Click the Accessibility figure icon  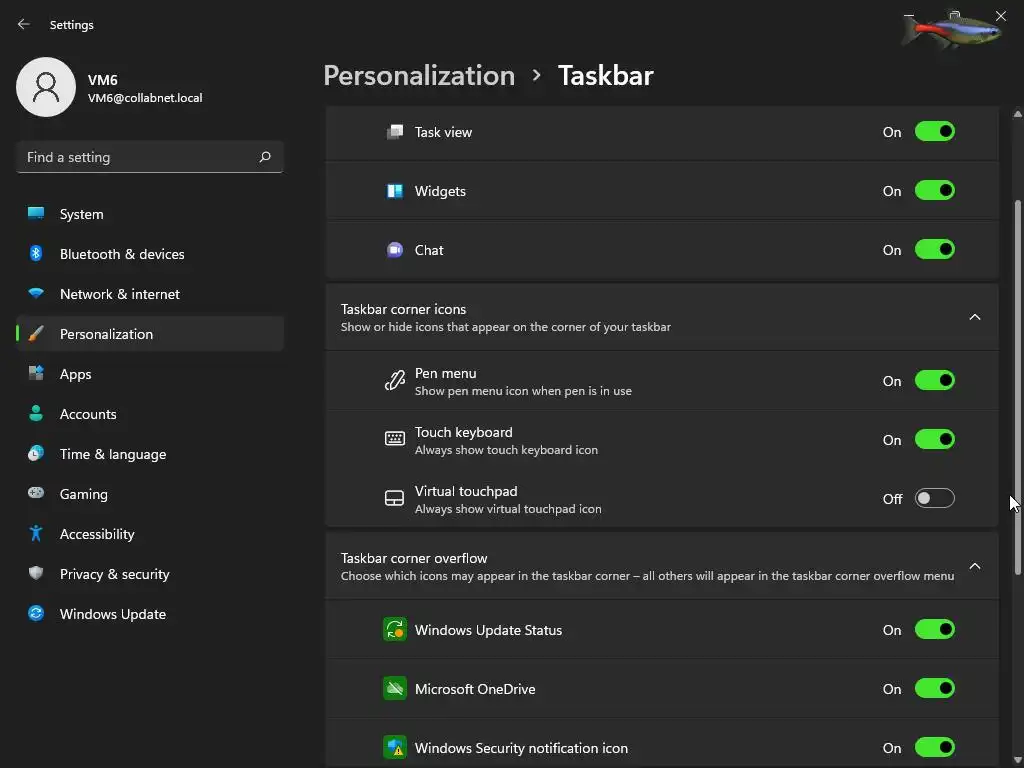click(x=36, y=534)
